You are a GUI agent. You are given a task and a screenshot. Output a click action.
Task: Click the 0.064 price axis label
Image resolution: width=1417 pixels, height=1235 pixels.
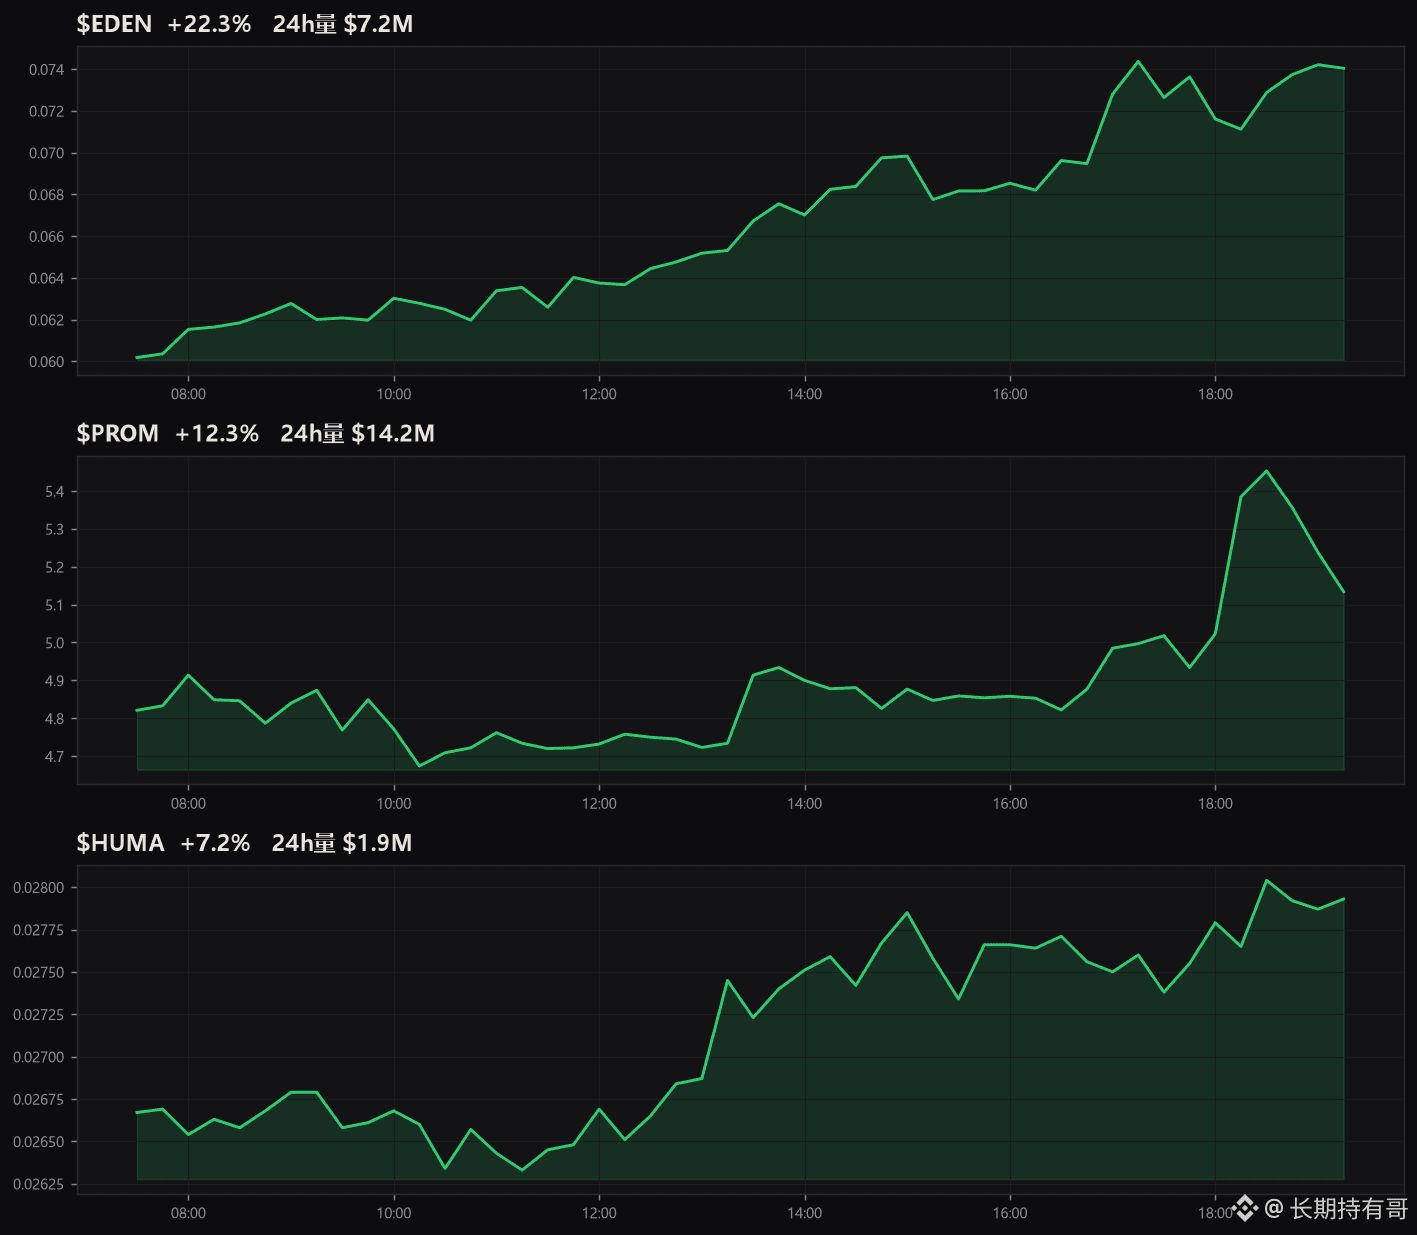point(46,278)
